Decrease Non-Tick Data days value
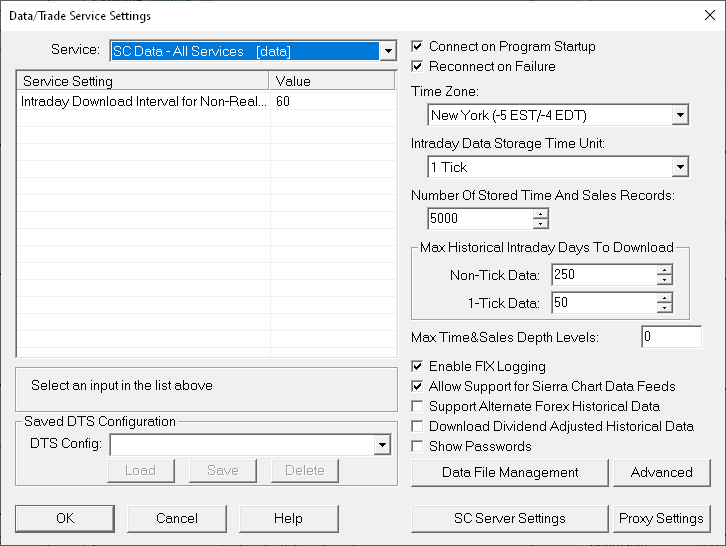Viewport: 726px width, 546px height. pos(664,280)
